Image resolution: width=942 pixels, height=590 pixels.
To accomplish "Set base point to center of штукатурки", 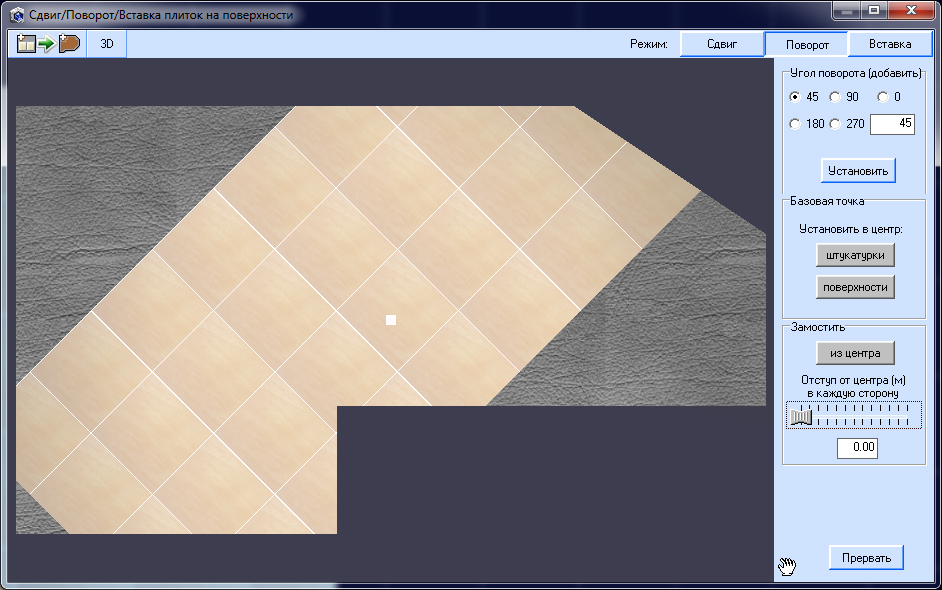I will pyautogui.click(x=855, y=255).
